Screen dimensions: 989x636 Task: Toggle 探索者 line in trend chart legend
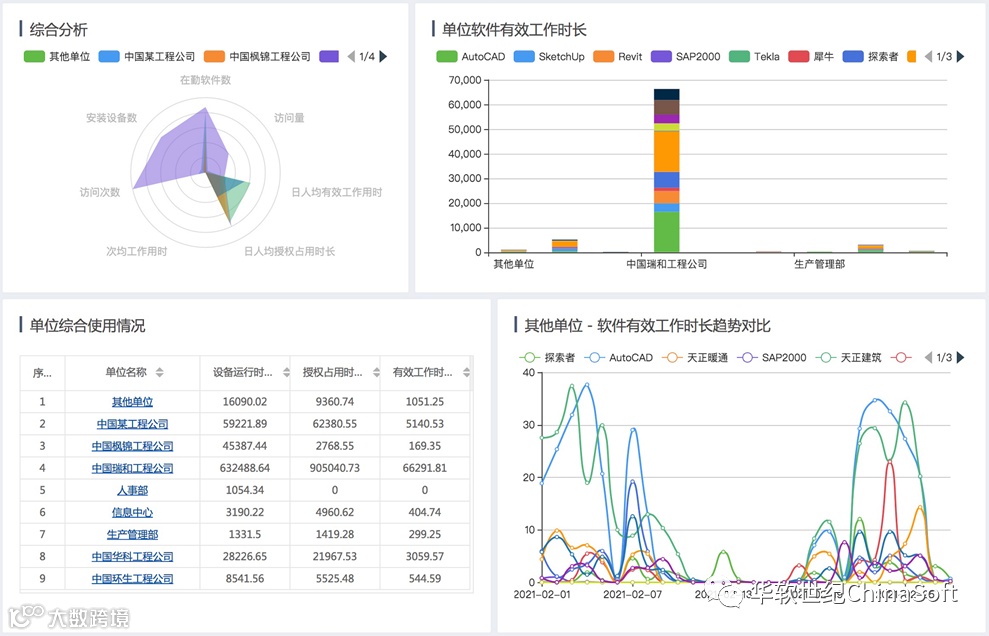[547, 358]
